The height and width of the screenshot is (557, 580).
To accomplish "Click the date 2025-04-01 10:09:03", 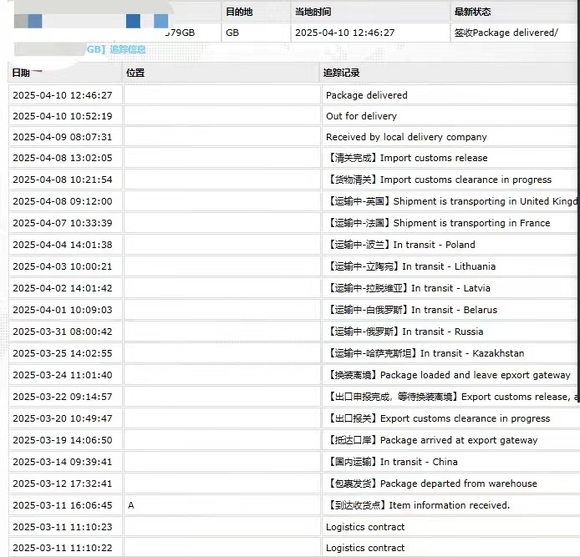I will pos(62,310).
